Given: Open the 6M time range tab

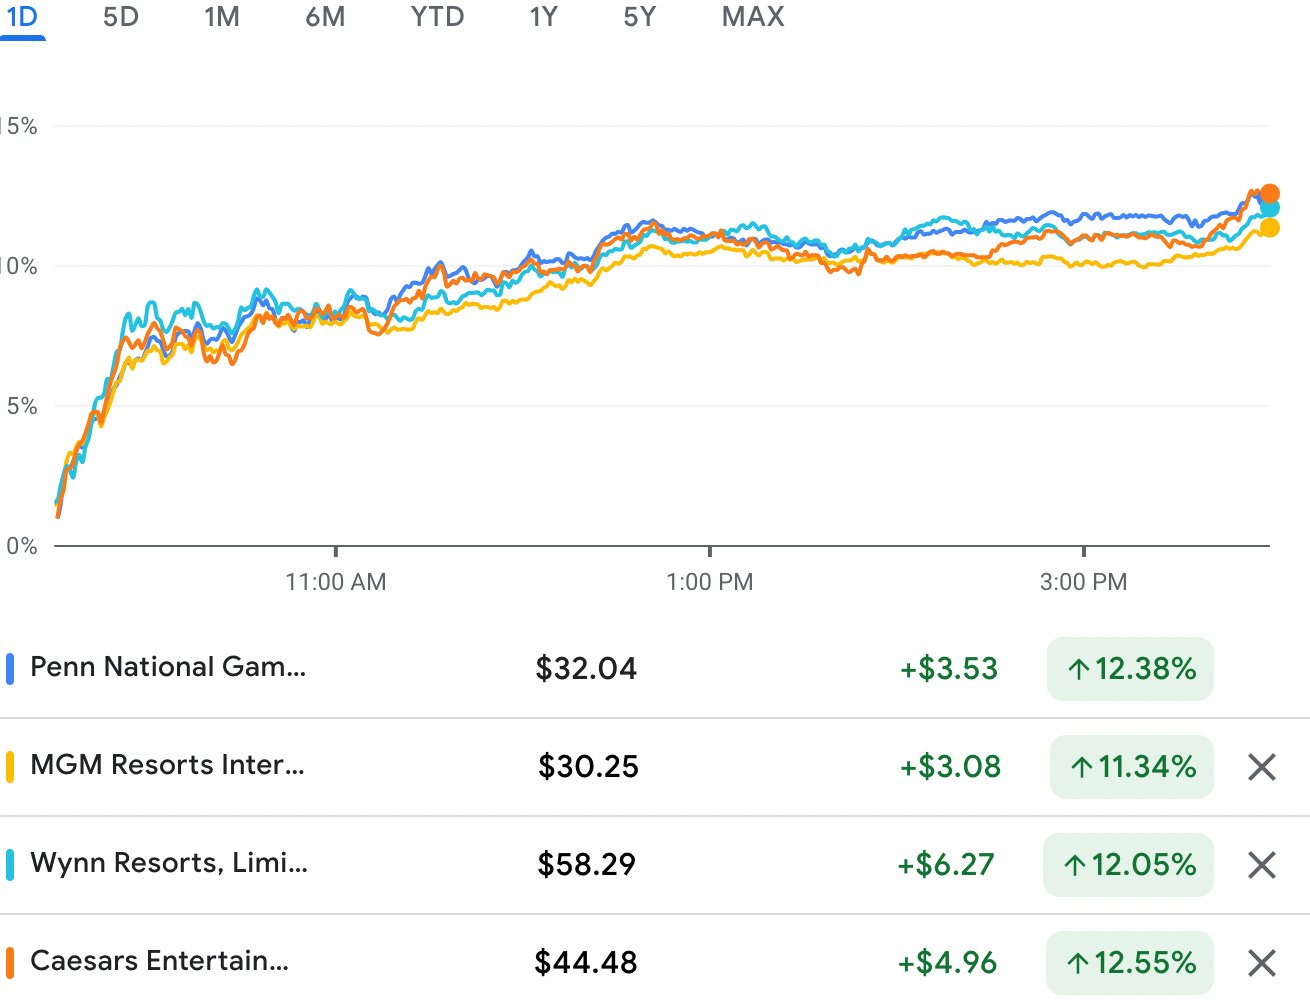Looking at the screenshot, I should tap(325, 17).
